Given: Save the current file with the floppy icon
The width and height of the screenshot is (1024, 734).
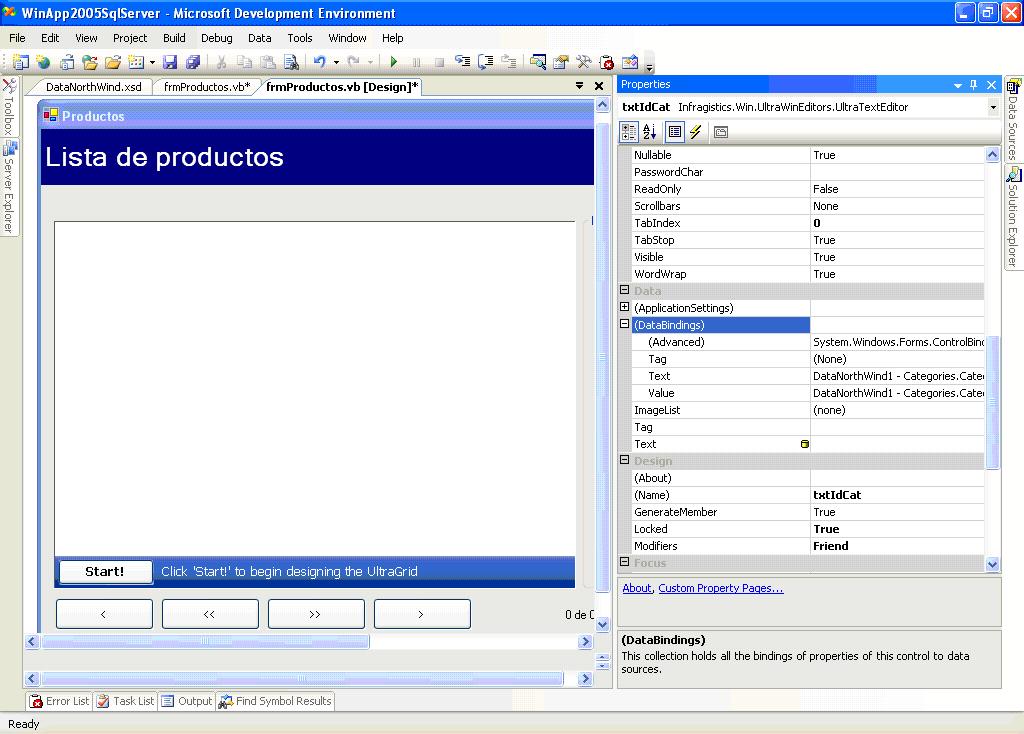Looking at the screenshot, I should point(170,62).
